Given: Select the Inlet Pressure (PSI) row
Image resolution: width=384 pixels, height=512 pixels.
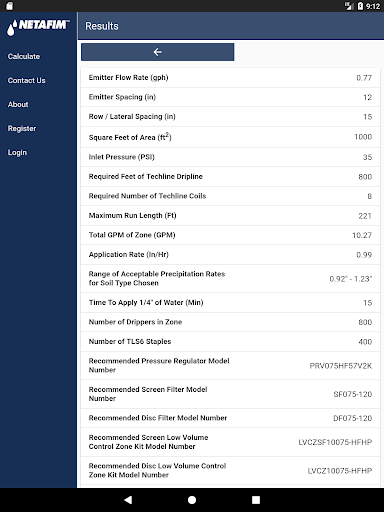Looking at the screenshot, I should (230, 157).
